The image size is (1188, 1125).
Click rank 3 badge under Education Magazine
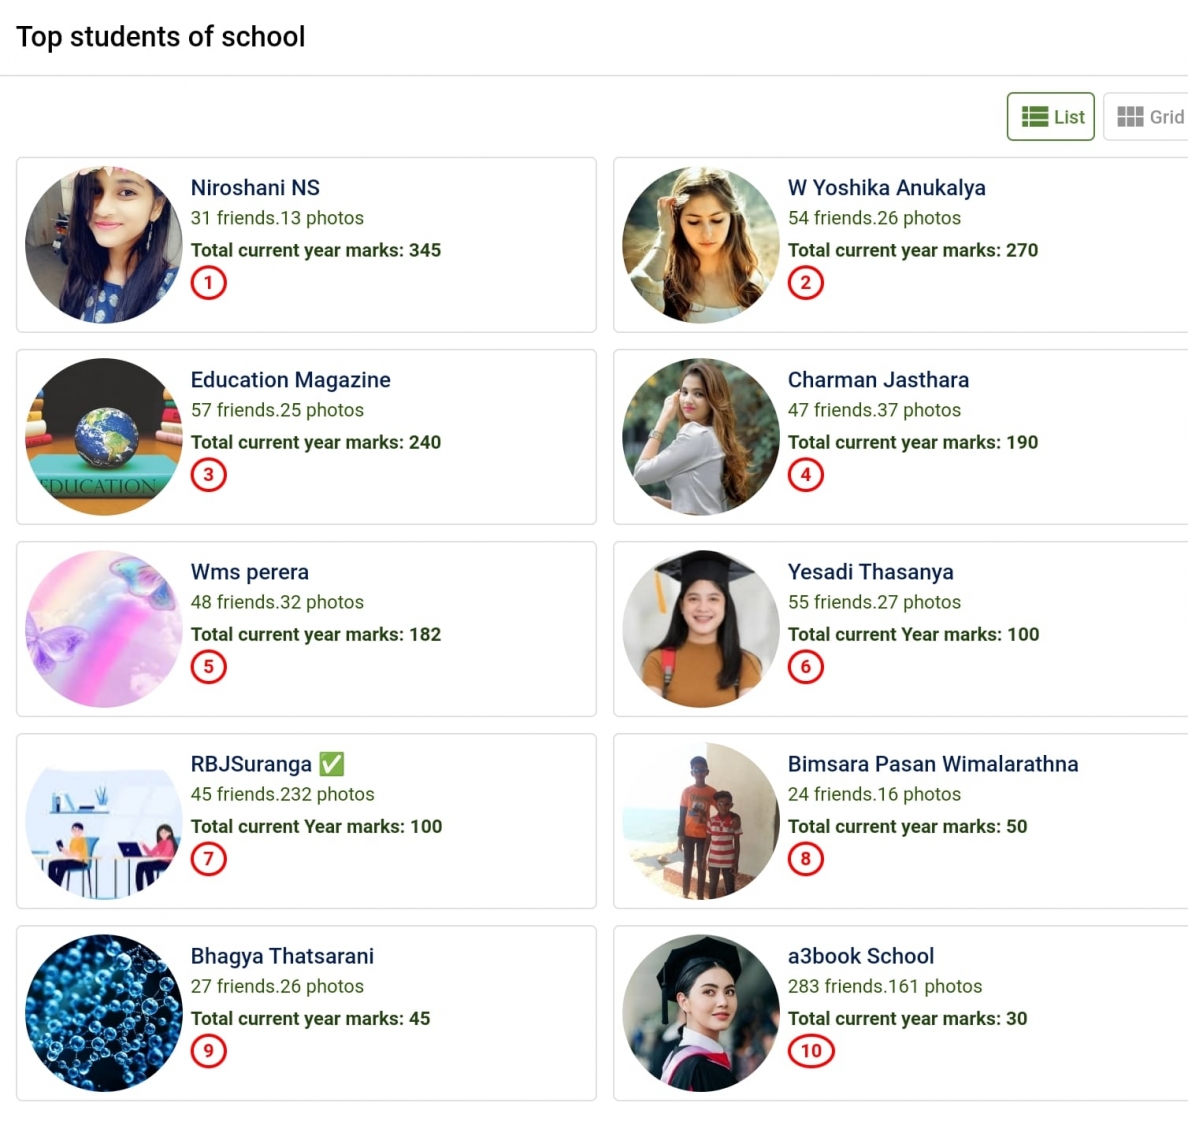(209, 475)
